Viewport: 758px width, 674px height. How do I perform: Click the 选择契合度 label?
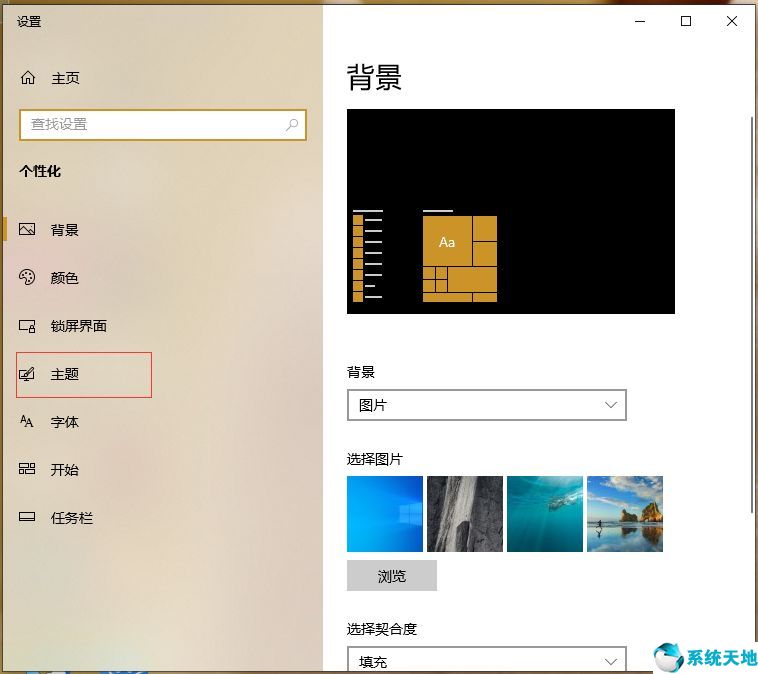382,629
